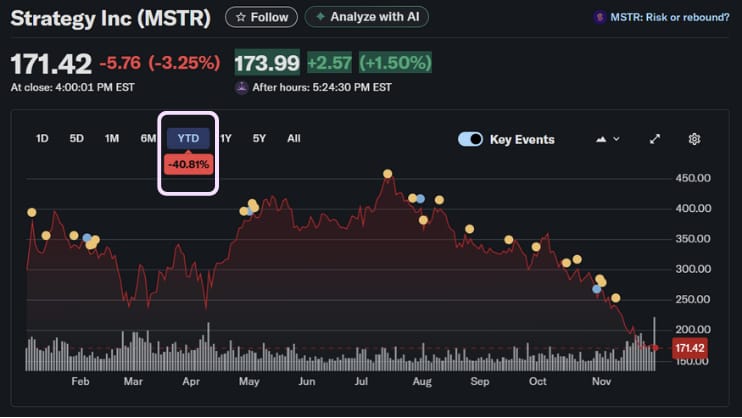
Task: Click the key event marker at July peak
Action: pyautogui.click(x=388, y=174)
